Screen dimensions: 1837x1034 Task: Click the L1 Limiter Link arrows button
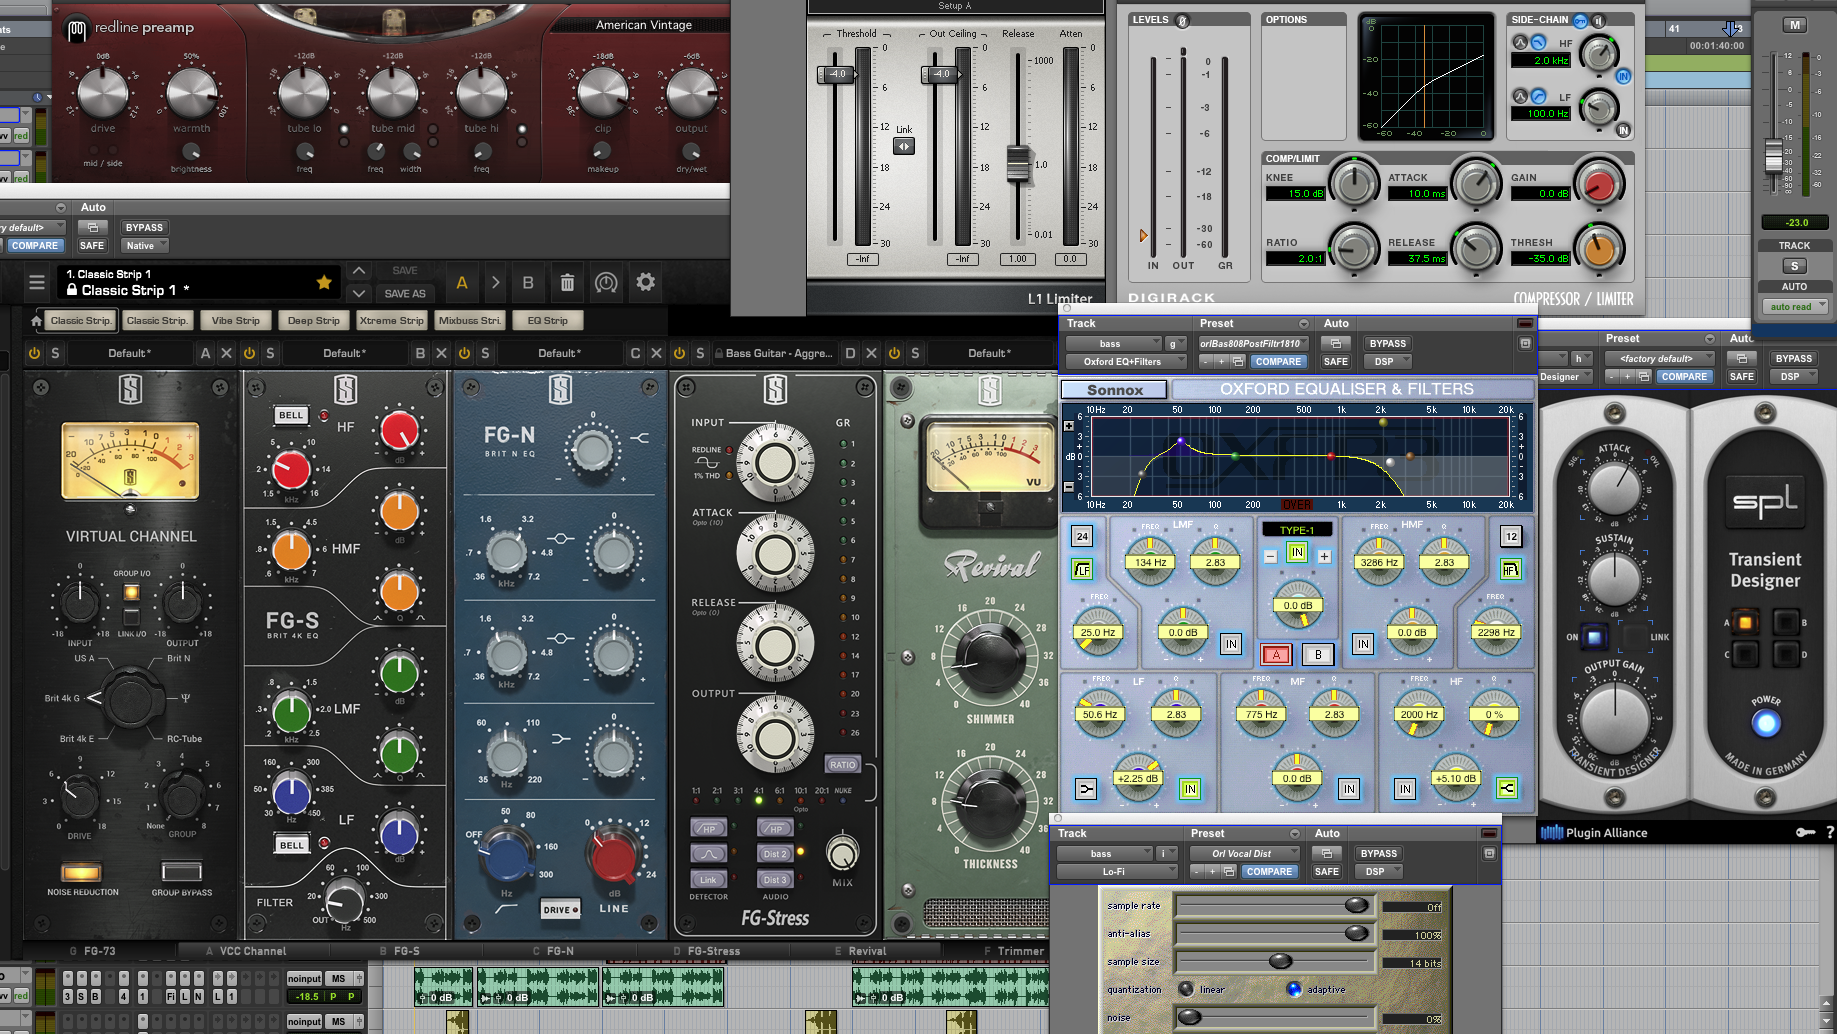[x=904, y=146]
